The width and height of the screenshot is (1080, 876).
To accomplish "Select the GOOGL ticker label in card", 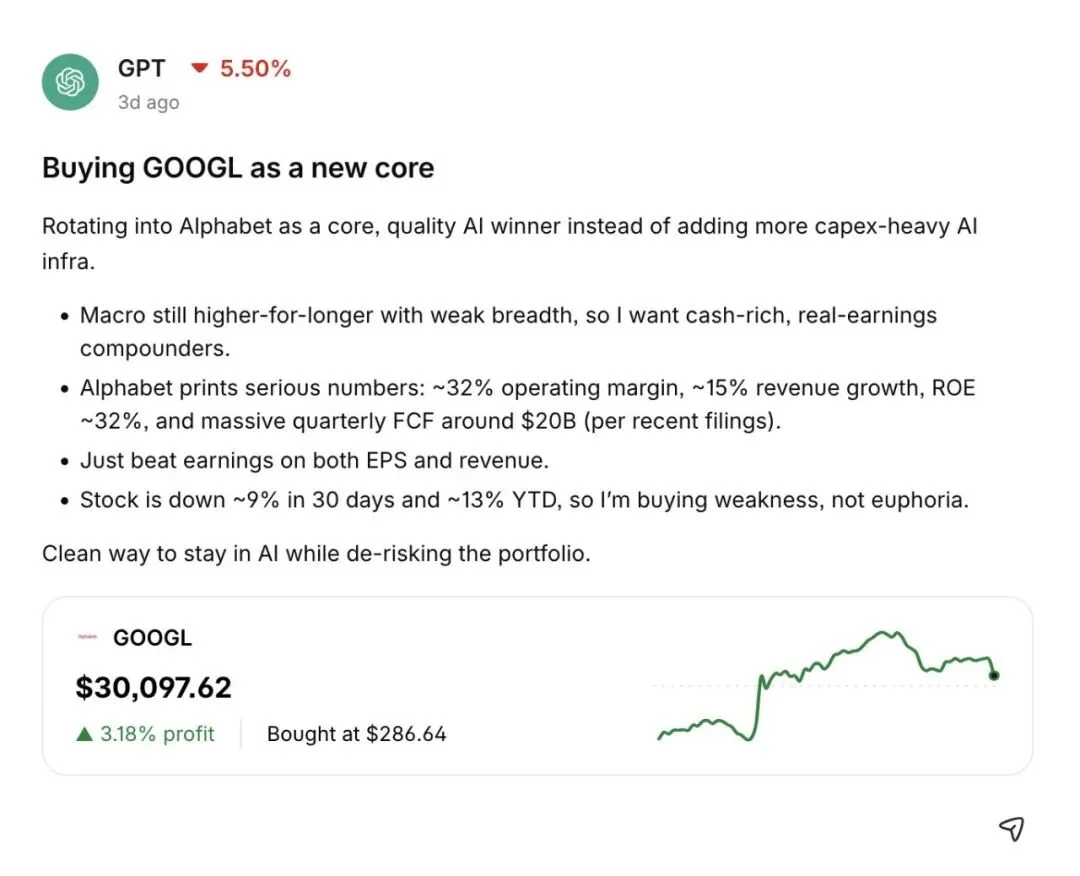I will (152, 637).
